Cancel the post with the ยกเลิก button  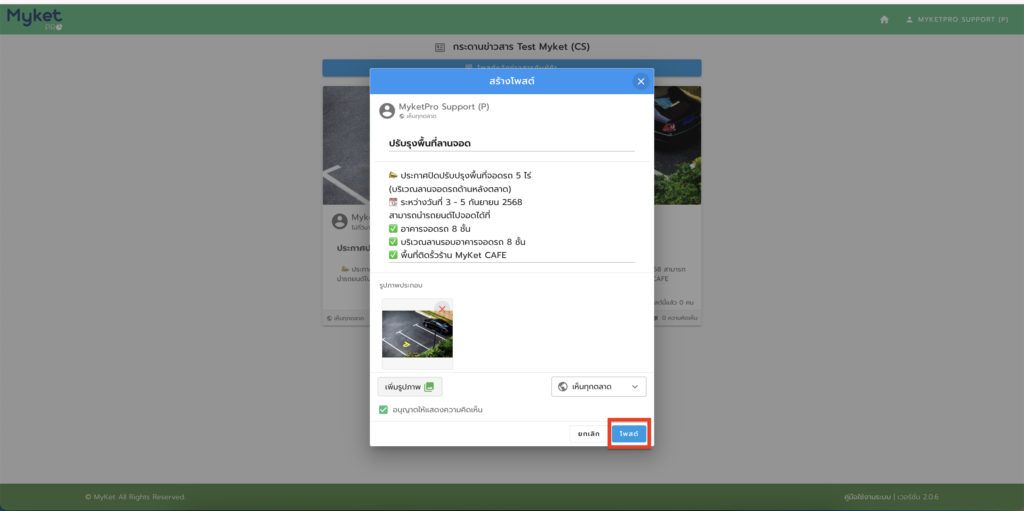588,434
